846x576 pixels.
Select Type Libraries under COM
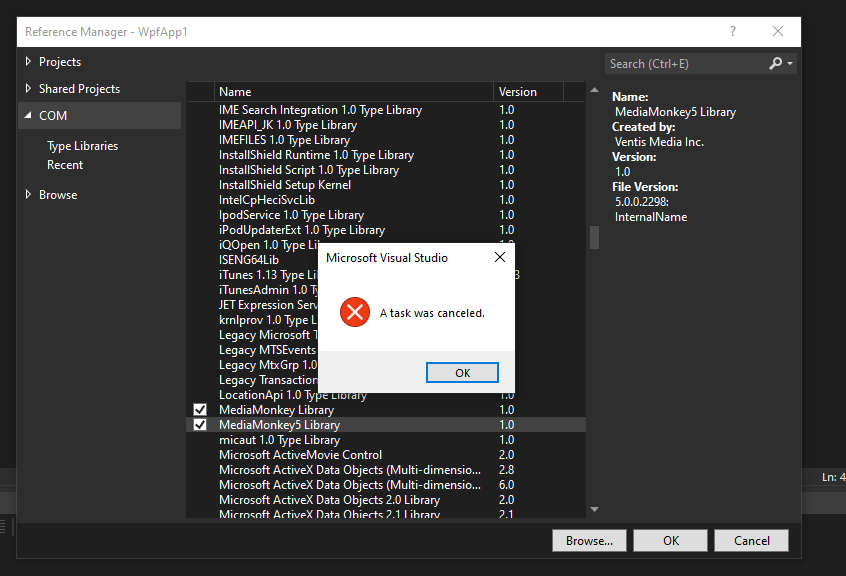pos(82,146)
